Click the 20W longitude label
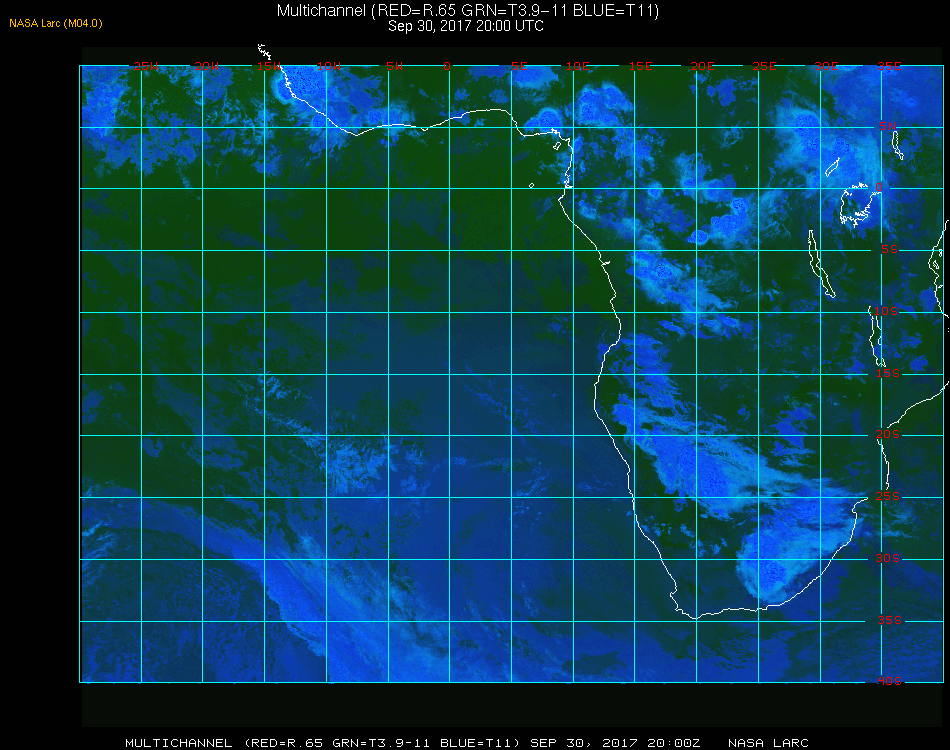The height and width of the screenshot is (750, 950). (207, 66)
